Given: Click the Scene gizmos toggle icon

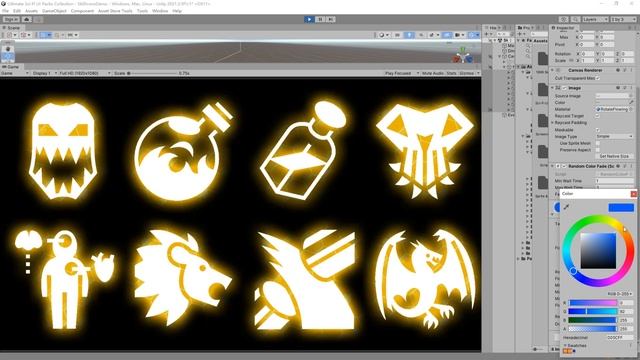Looking at the screenshot, I should (x=473, y=35).
